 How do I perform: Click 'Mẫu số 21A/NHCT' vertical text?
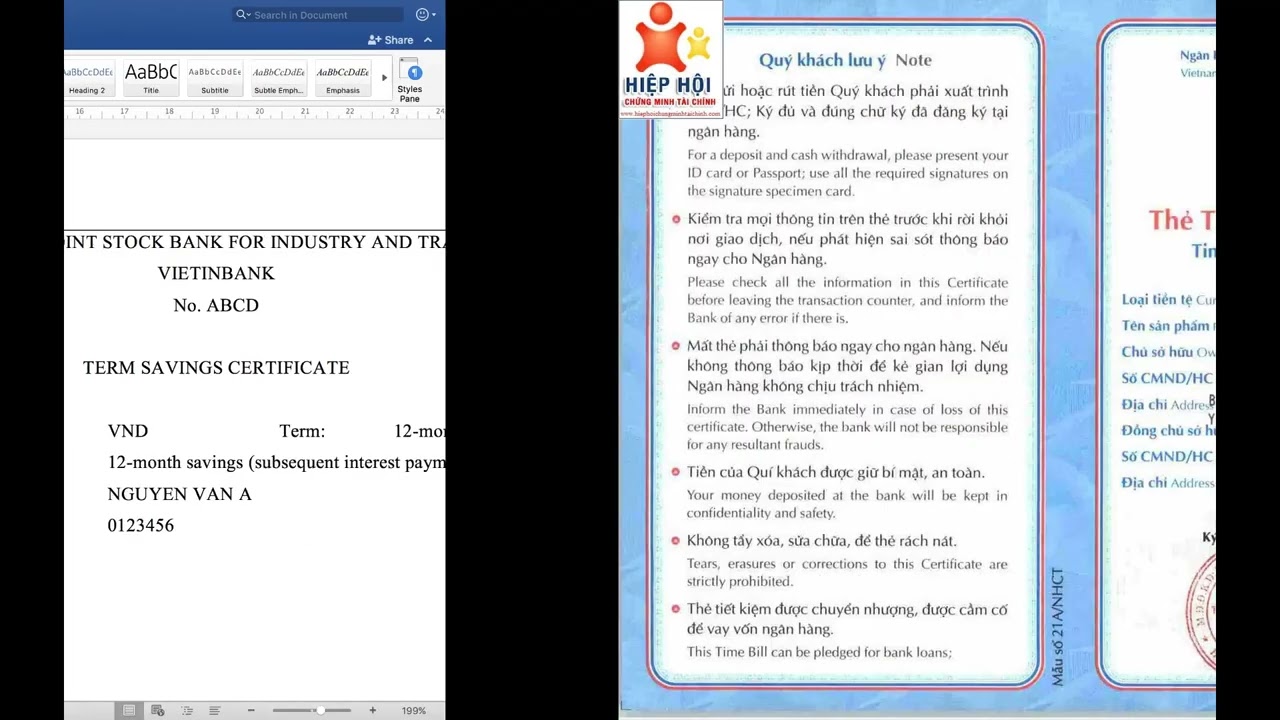click(1057, 627)
